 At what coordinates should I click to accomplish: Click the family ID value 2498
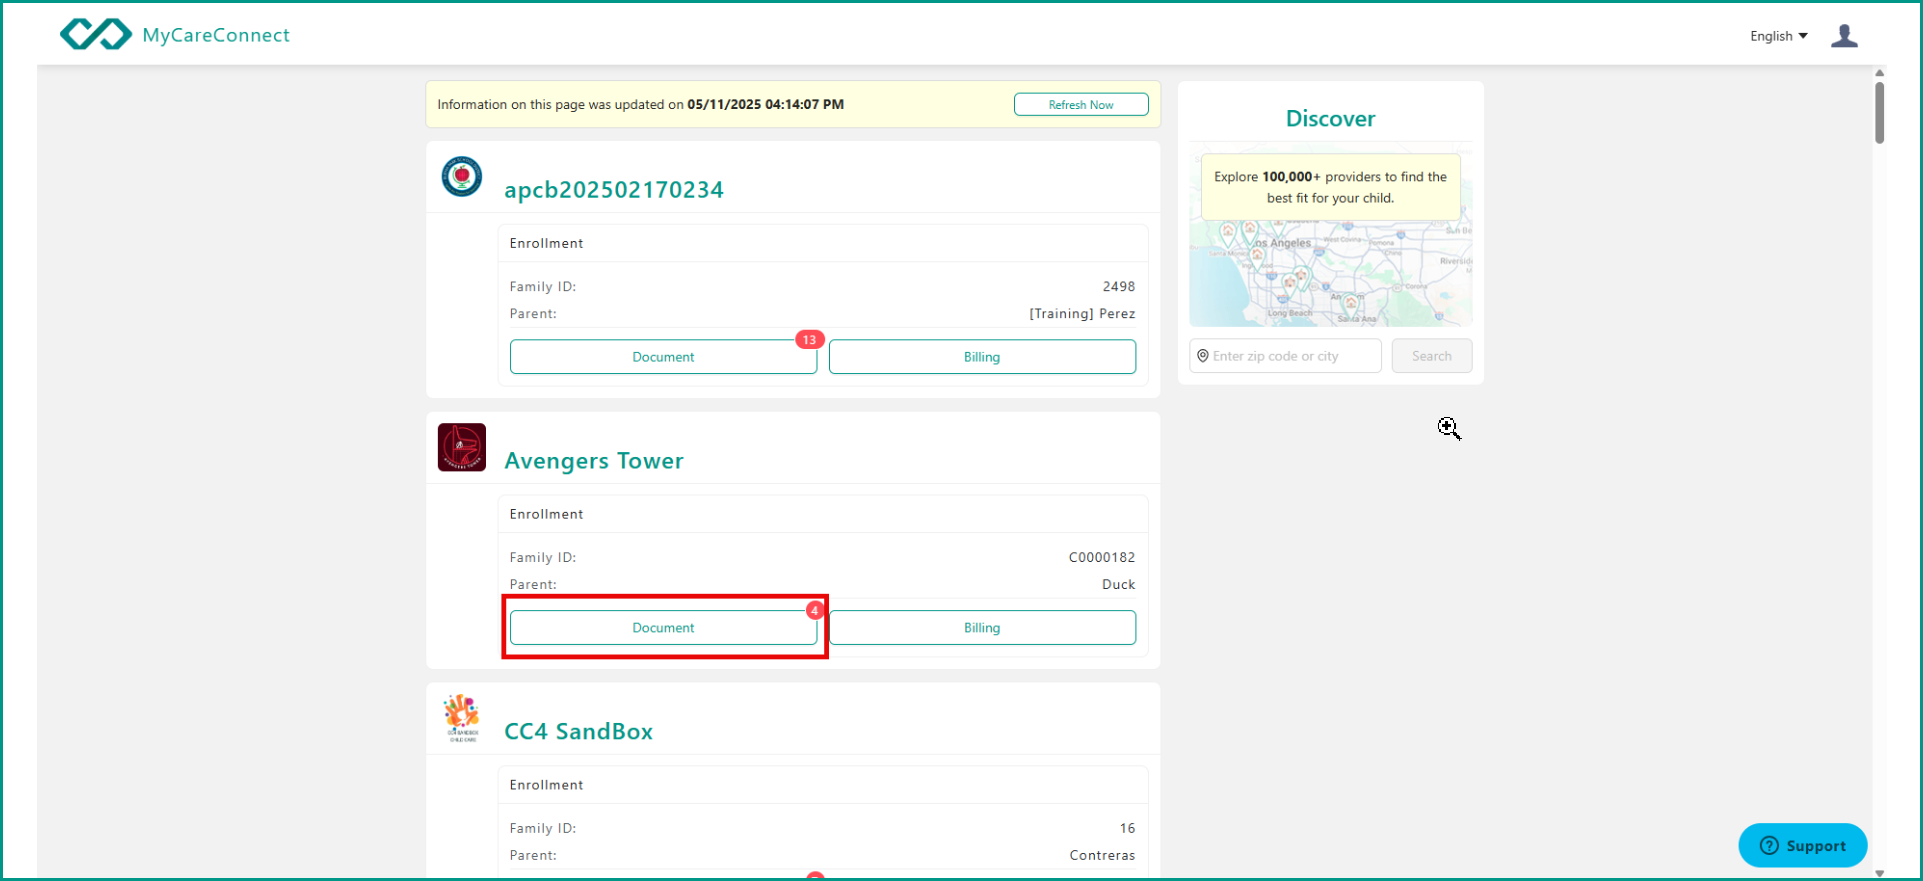pyautogui.click(x=1118, y=286)
